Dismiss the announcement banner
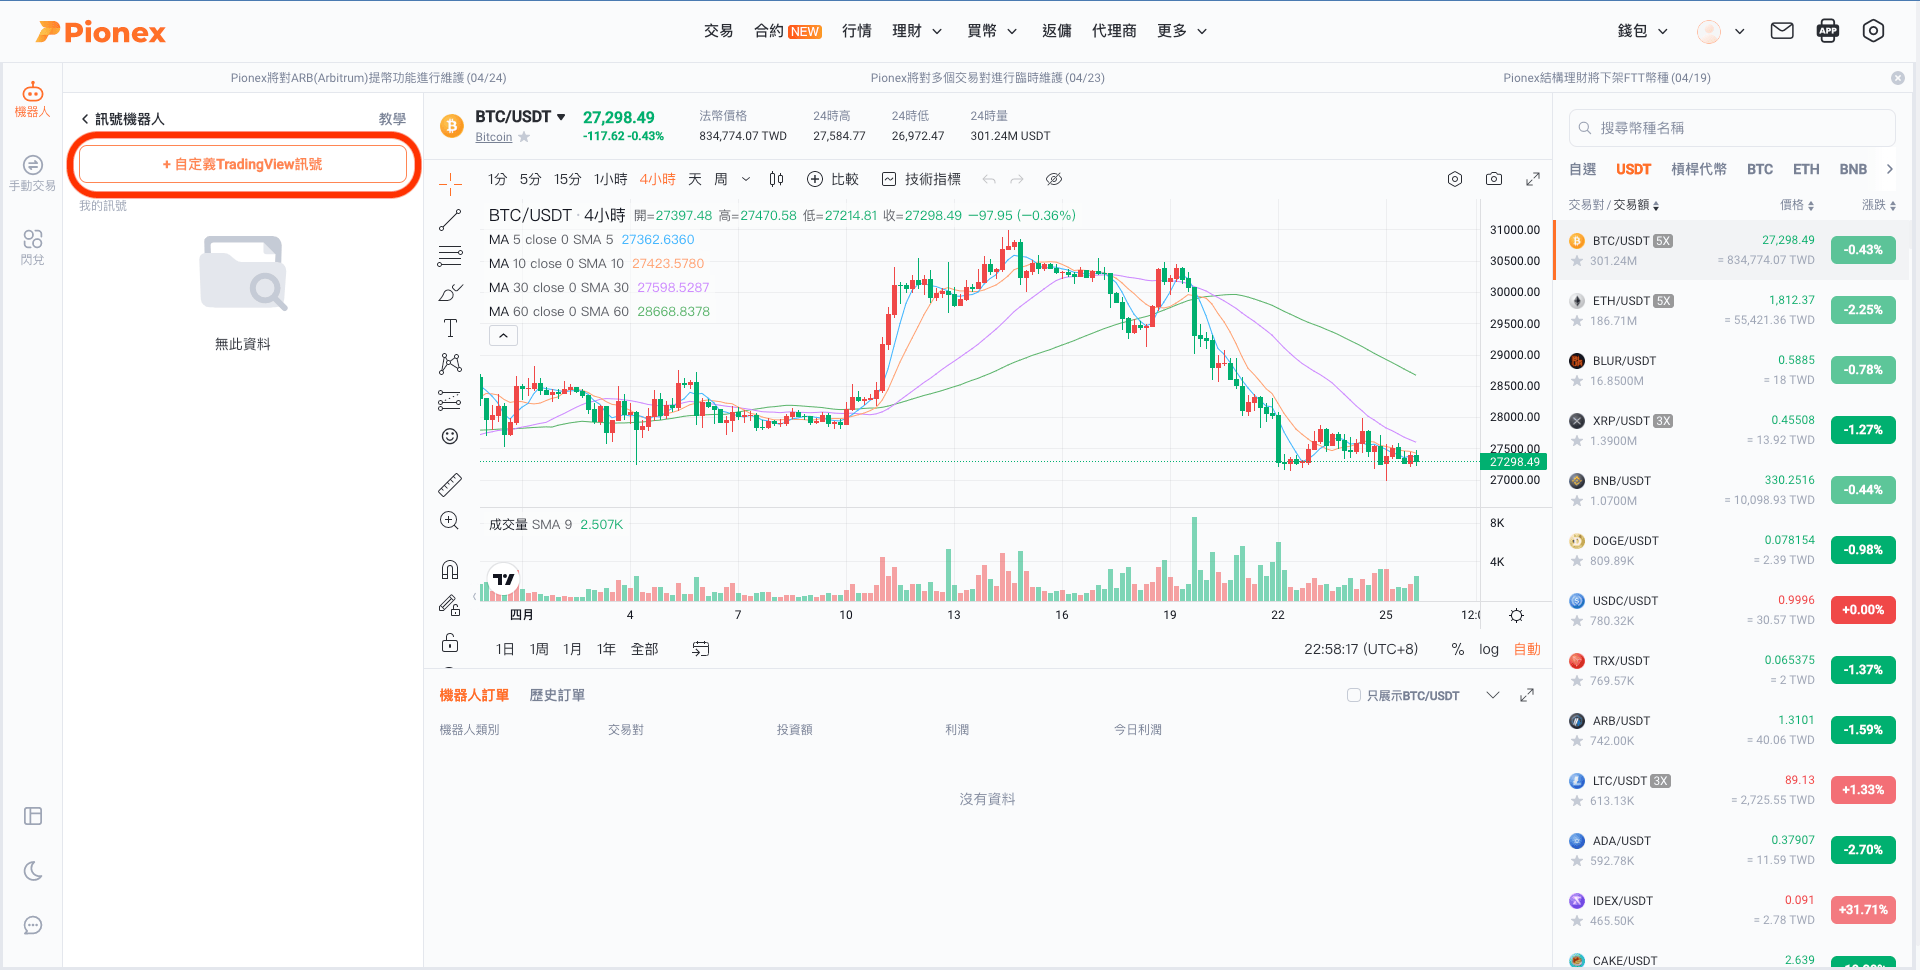 pyautogui.click(x=1898, y=78)
